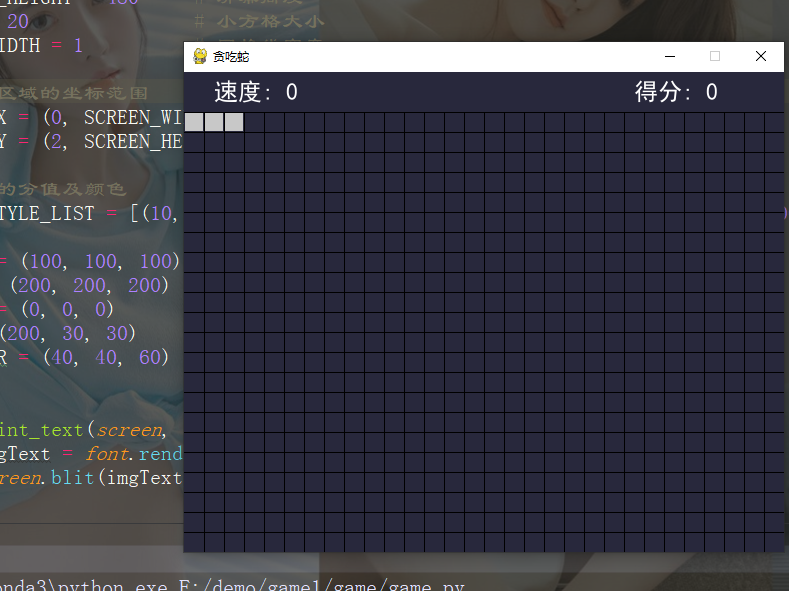Click the 区域的坐标范围 comment in editor

coord(74,93)
